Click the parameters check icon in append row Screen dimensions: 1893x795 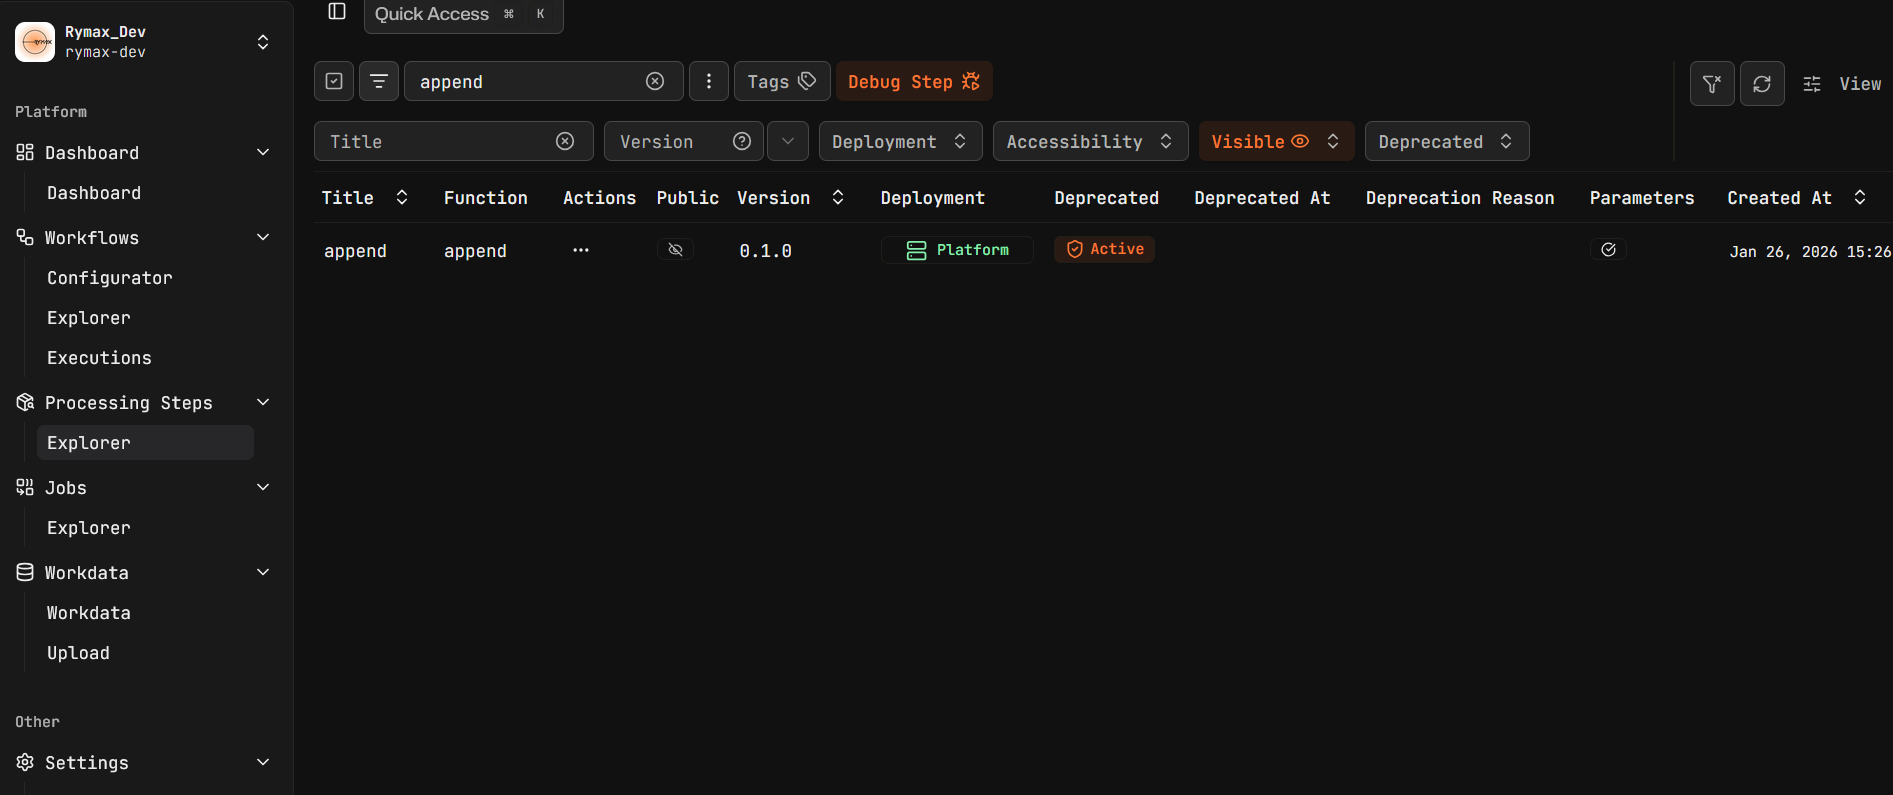pos(1608,250)
